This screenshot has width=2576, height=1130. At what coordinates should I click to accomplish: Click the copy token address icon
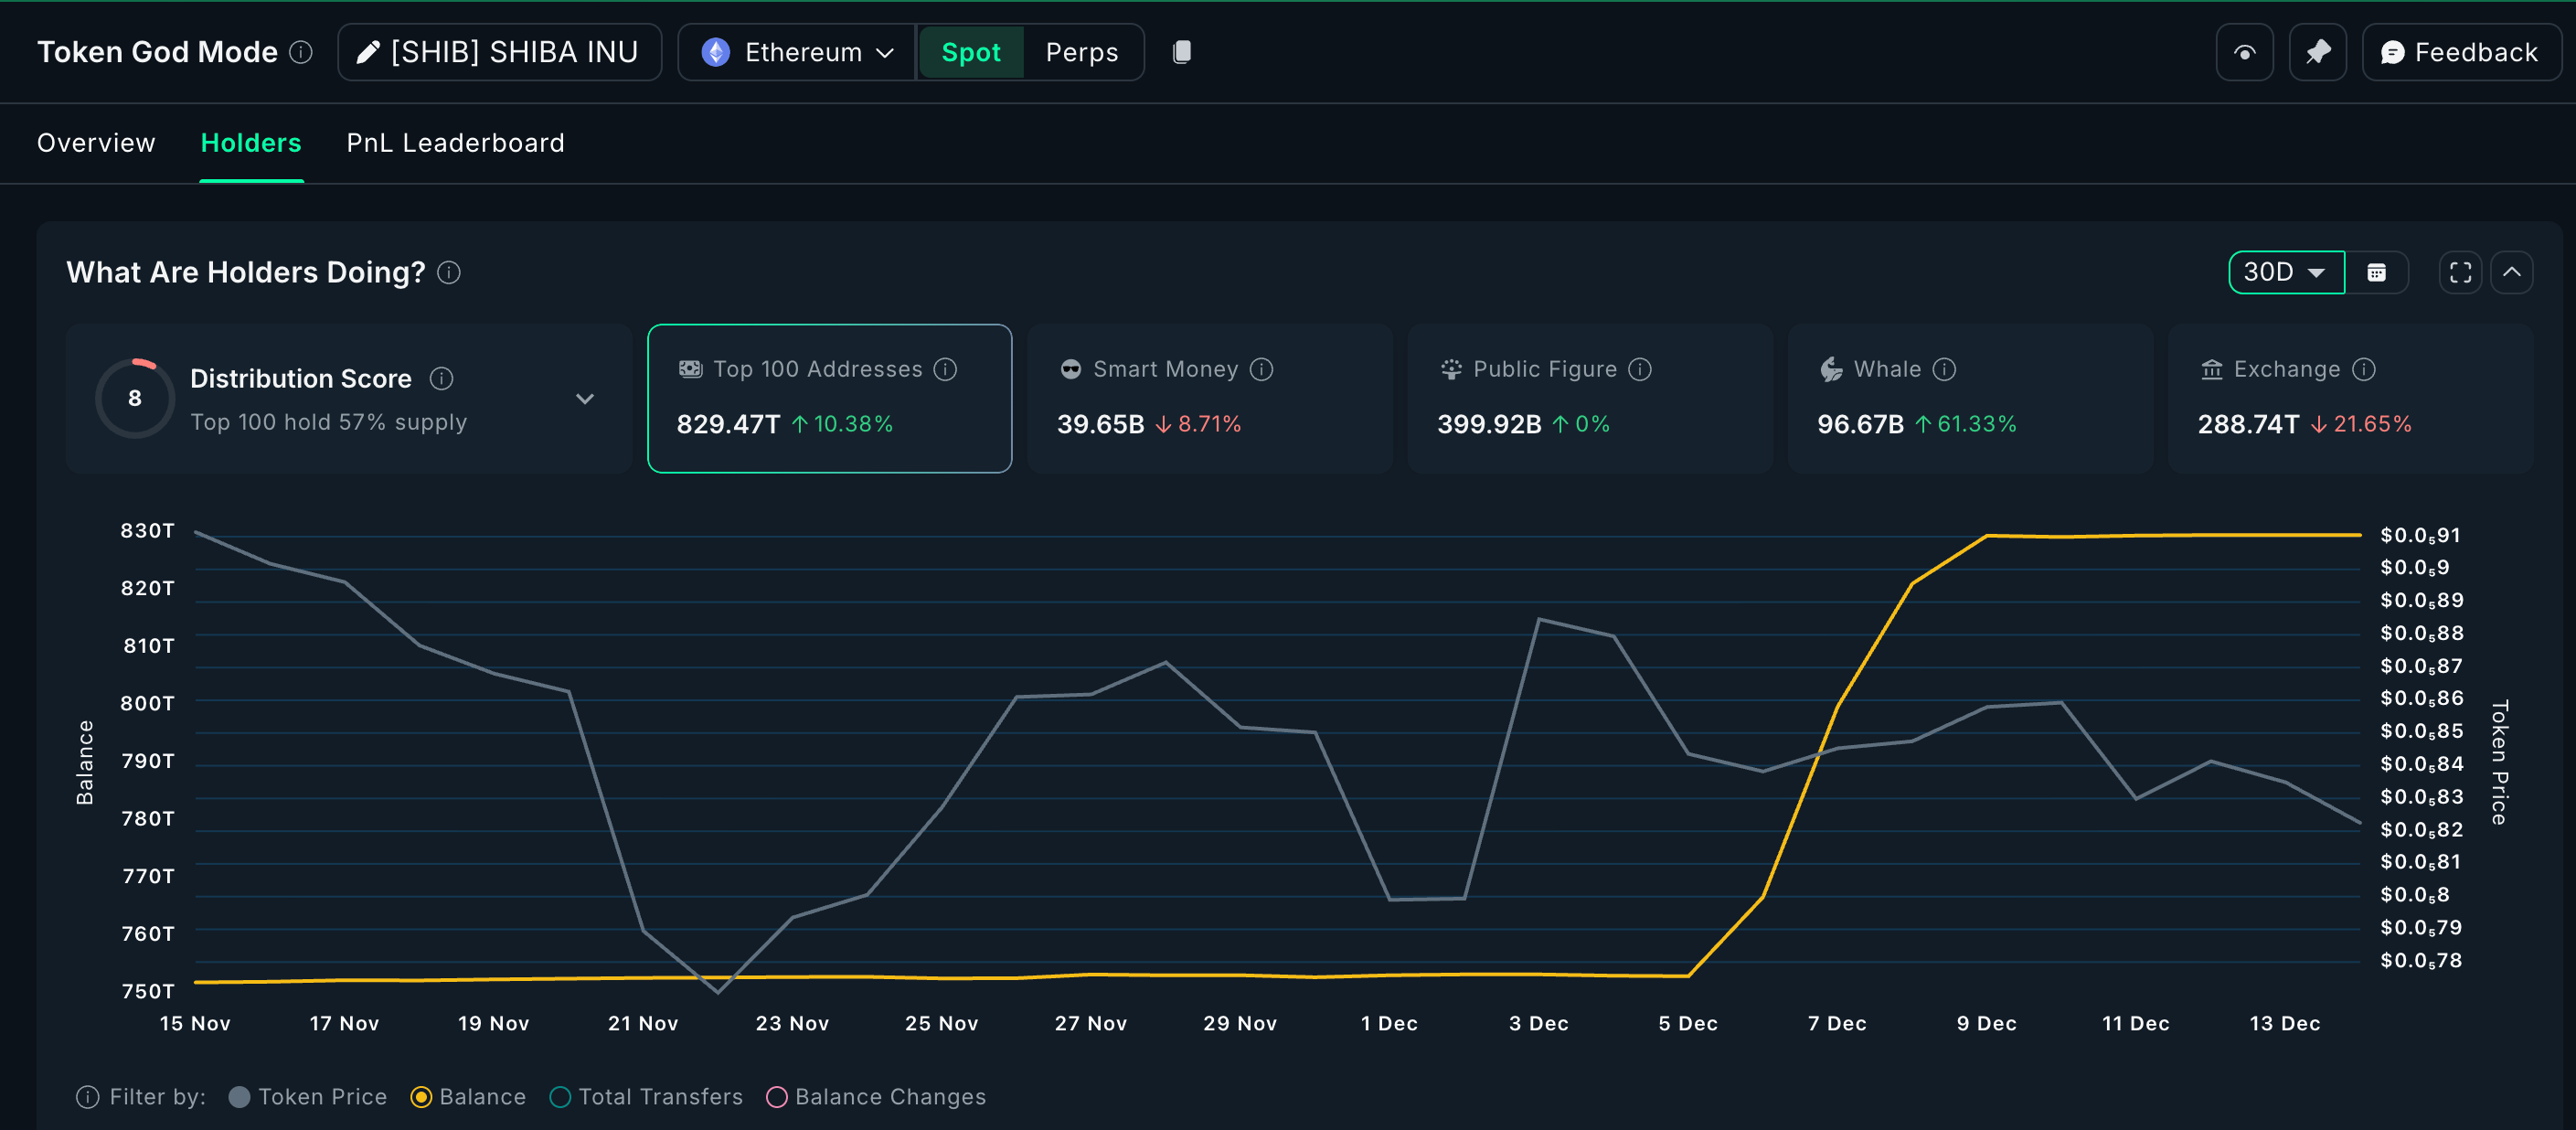click(1181, 52)
